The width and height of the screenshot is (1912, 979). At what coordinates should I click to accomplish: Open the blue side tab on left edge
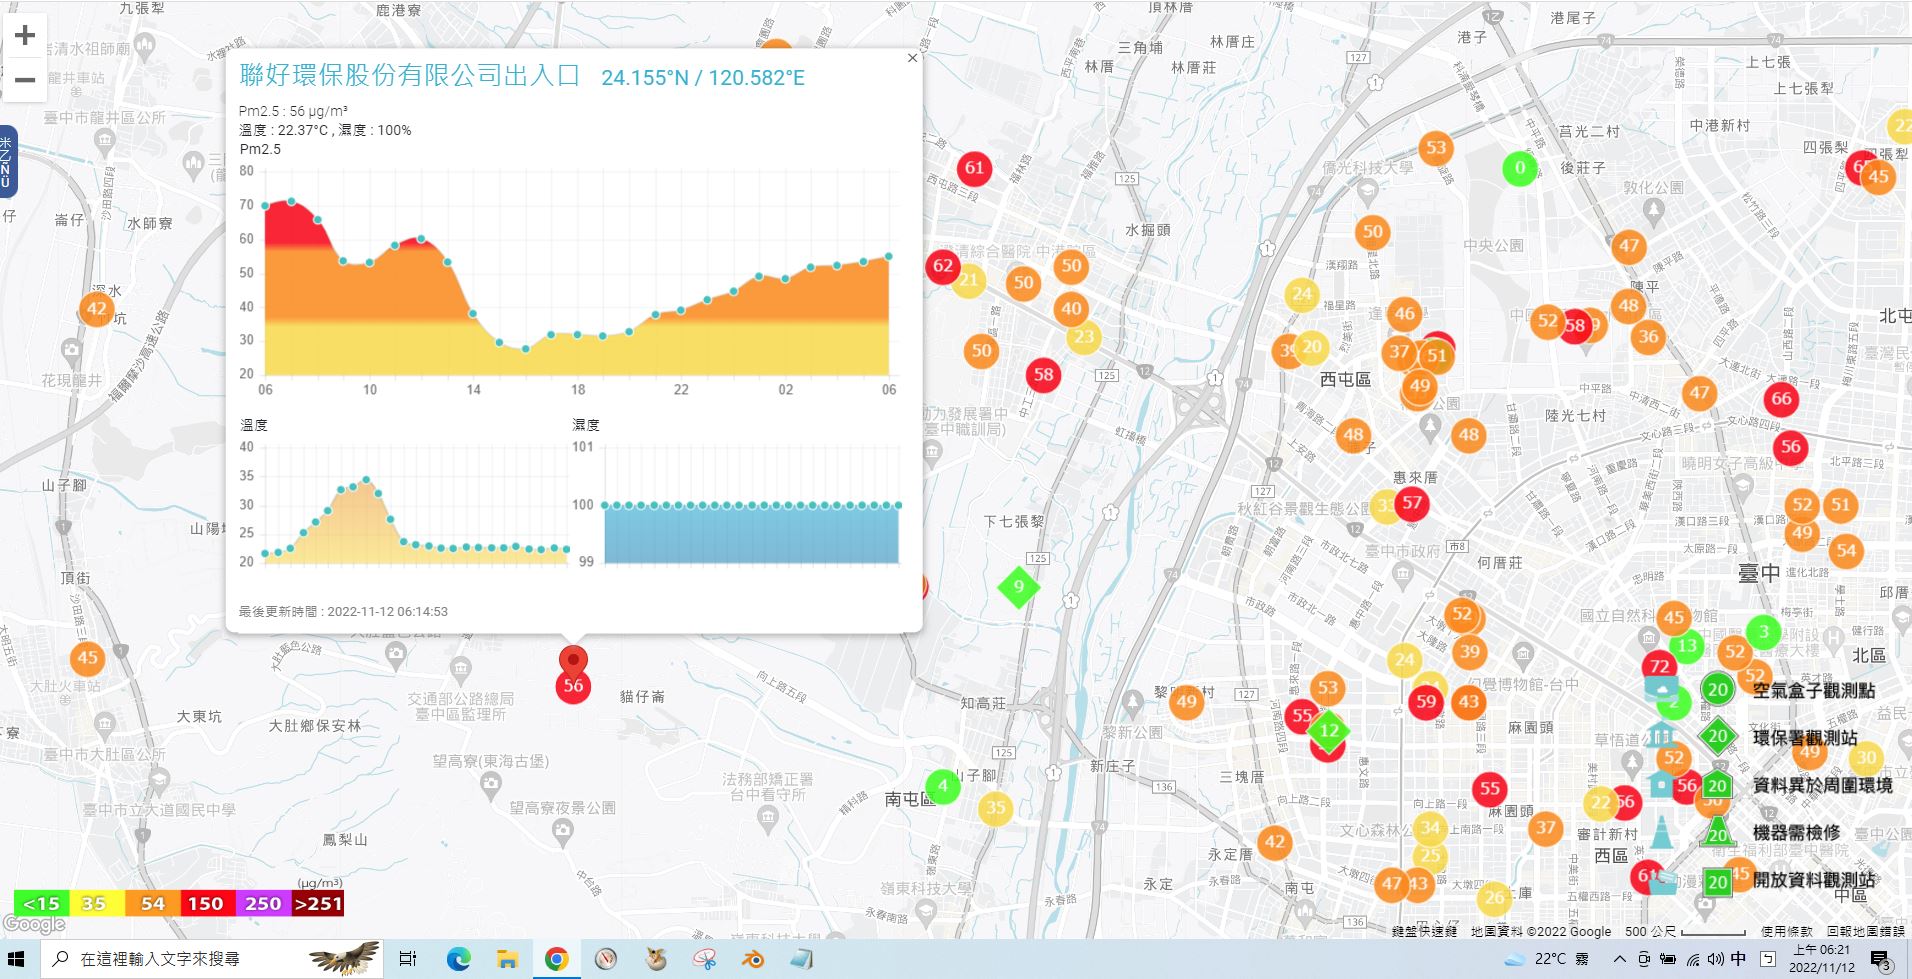point(7,162)
